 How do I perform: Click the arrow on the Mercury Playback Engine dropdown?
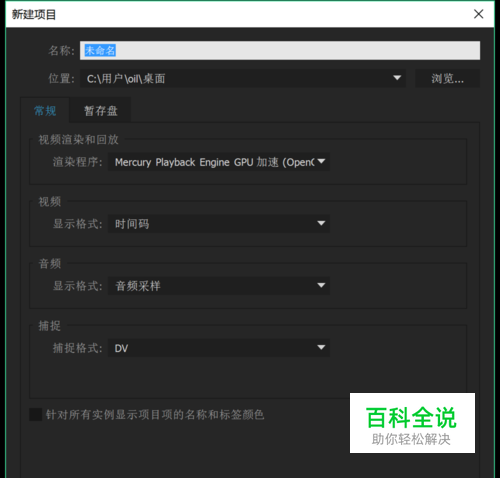click(321, 161)
